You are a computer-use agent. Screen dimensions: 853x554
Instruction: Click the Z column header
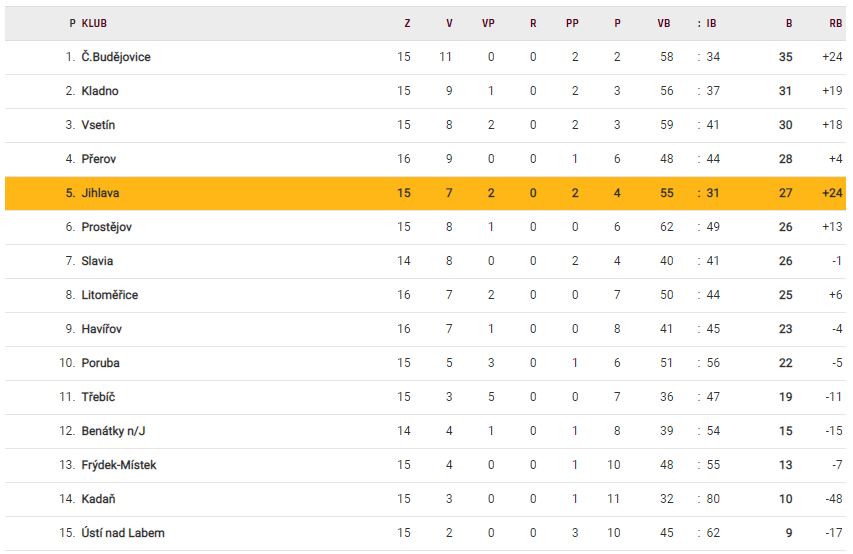point(407,23)
